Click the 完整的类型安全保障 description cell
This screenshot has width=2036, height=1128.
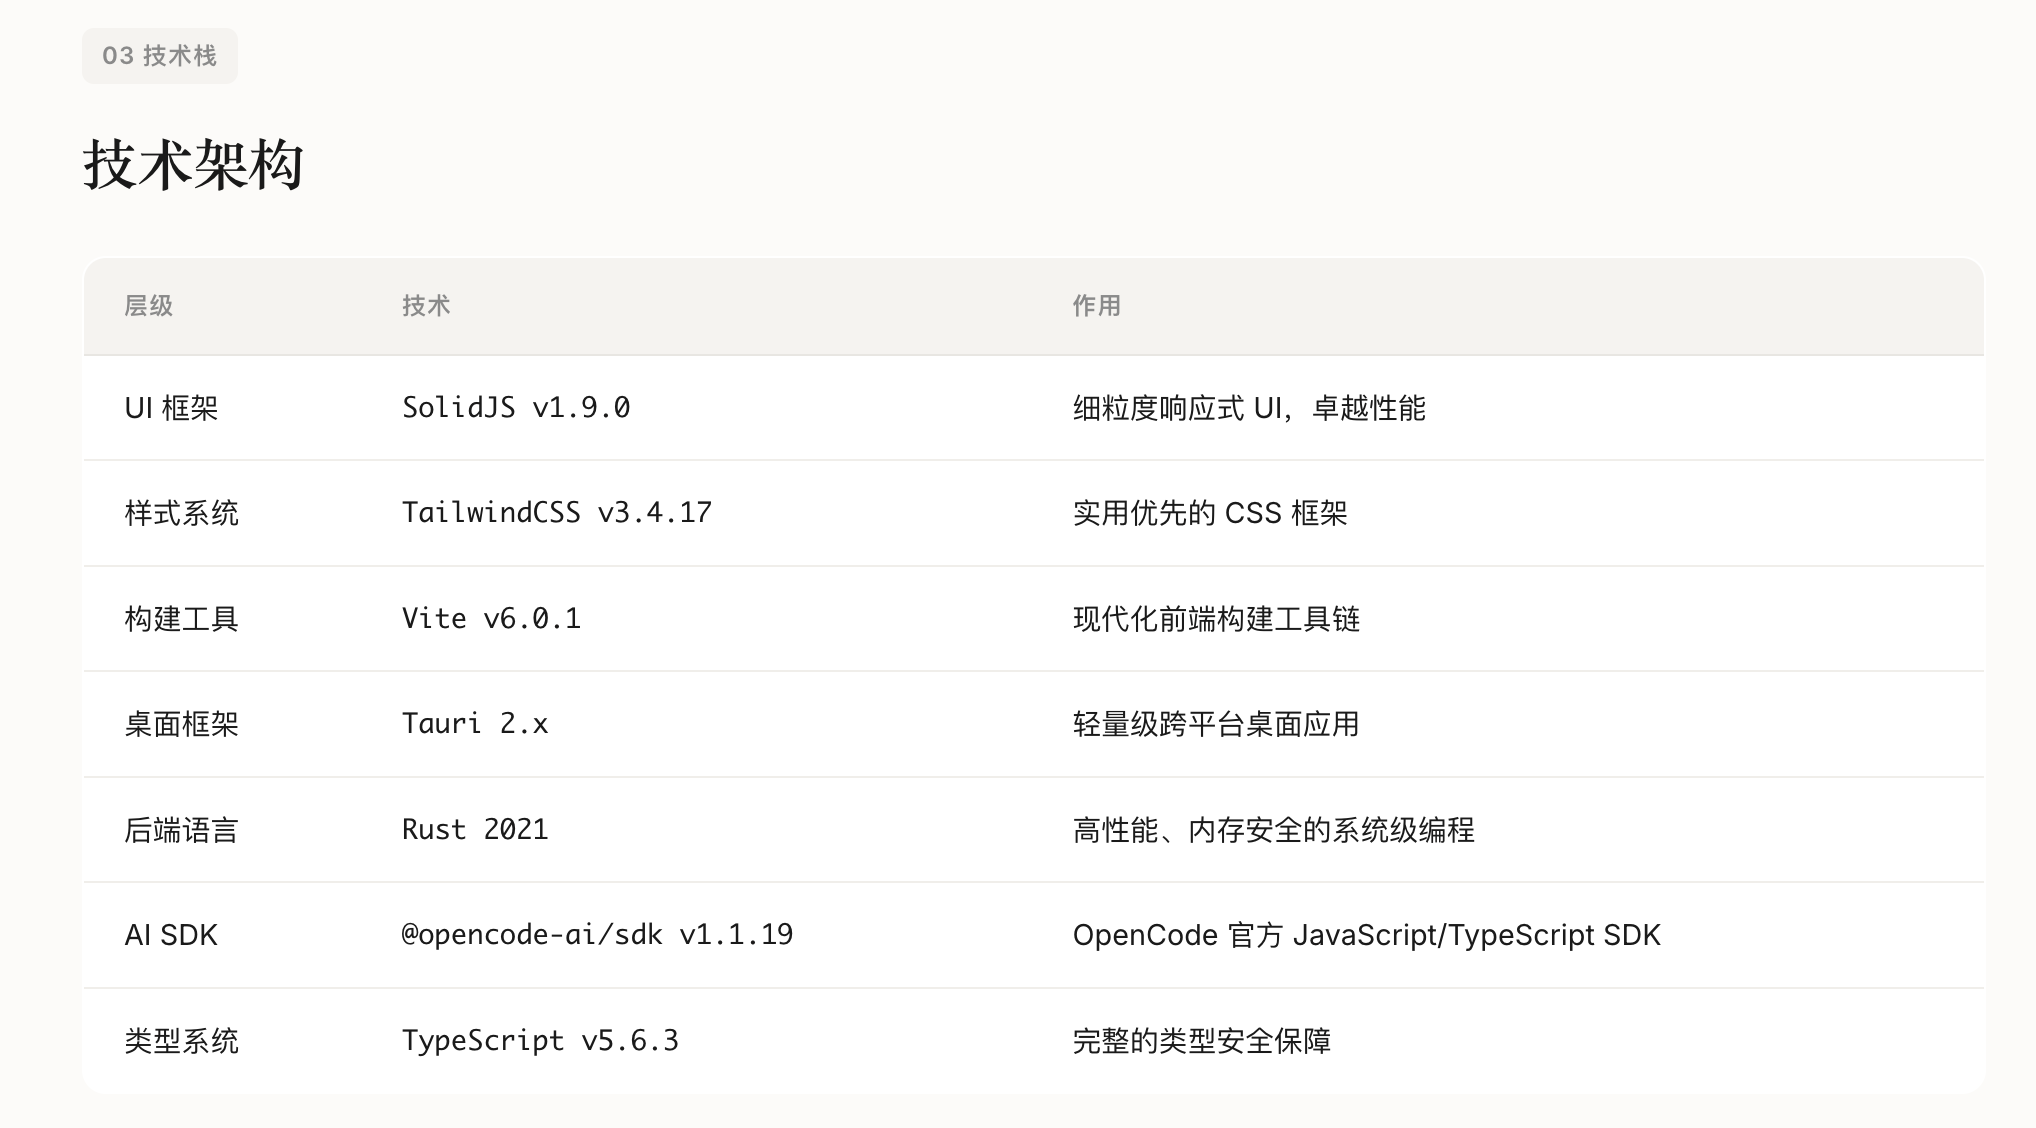point(1201,1041)
